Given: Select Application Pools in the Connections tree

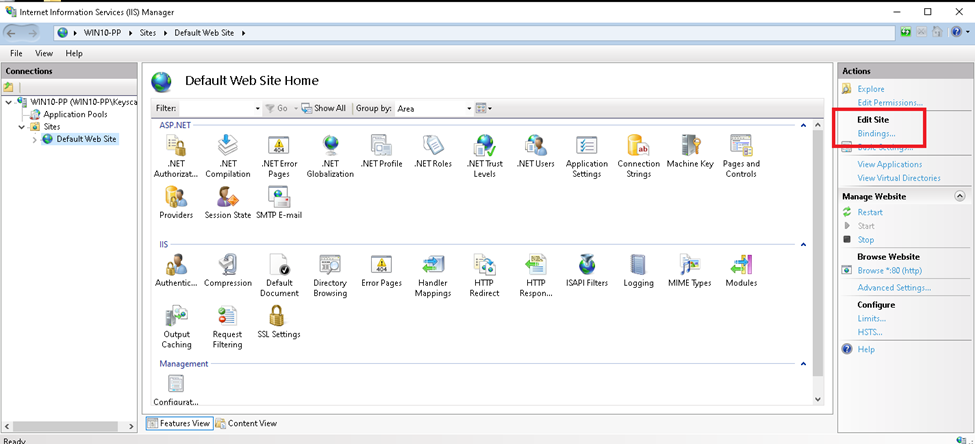Looking at the screenshot, I should 75,114.
